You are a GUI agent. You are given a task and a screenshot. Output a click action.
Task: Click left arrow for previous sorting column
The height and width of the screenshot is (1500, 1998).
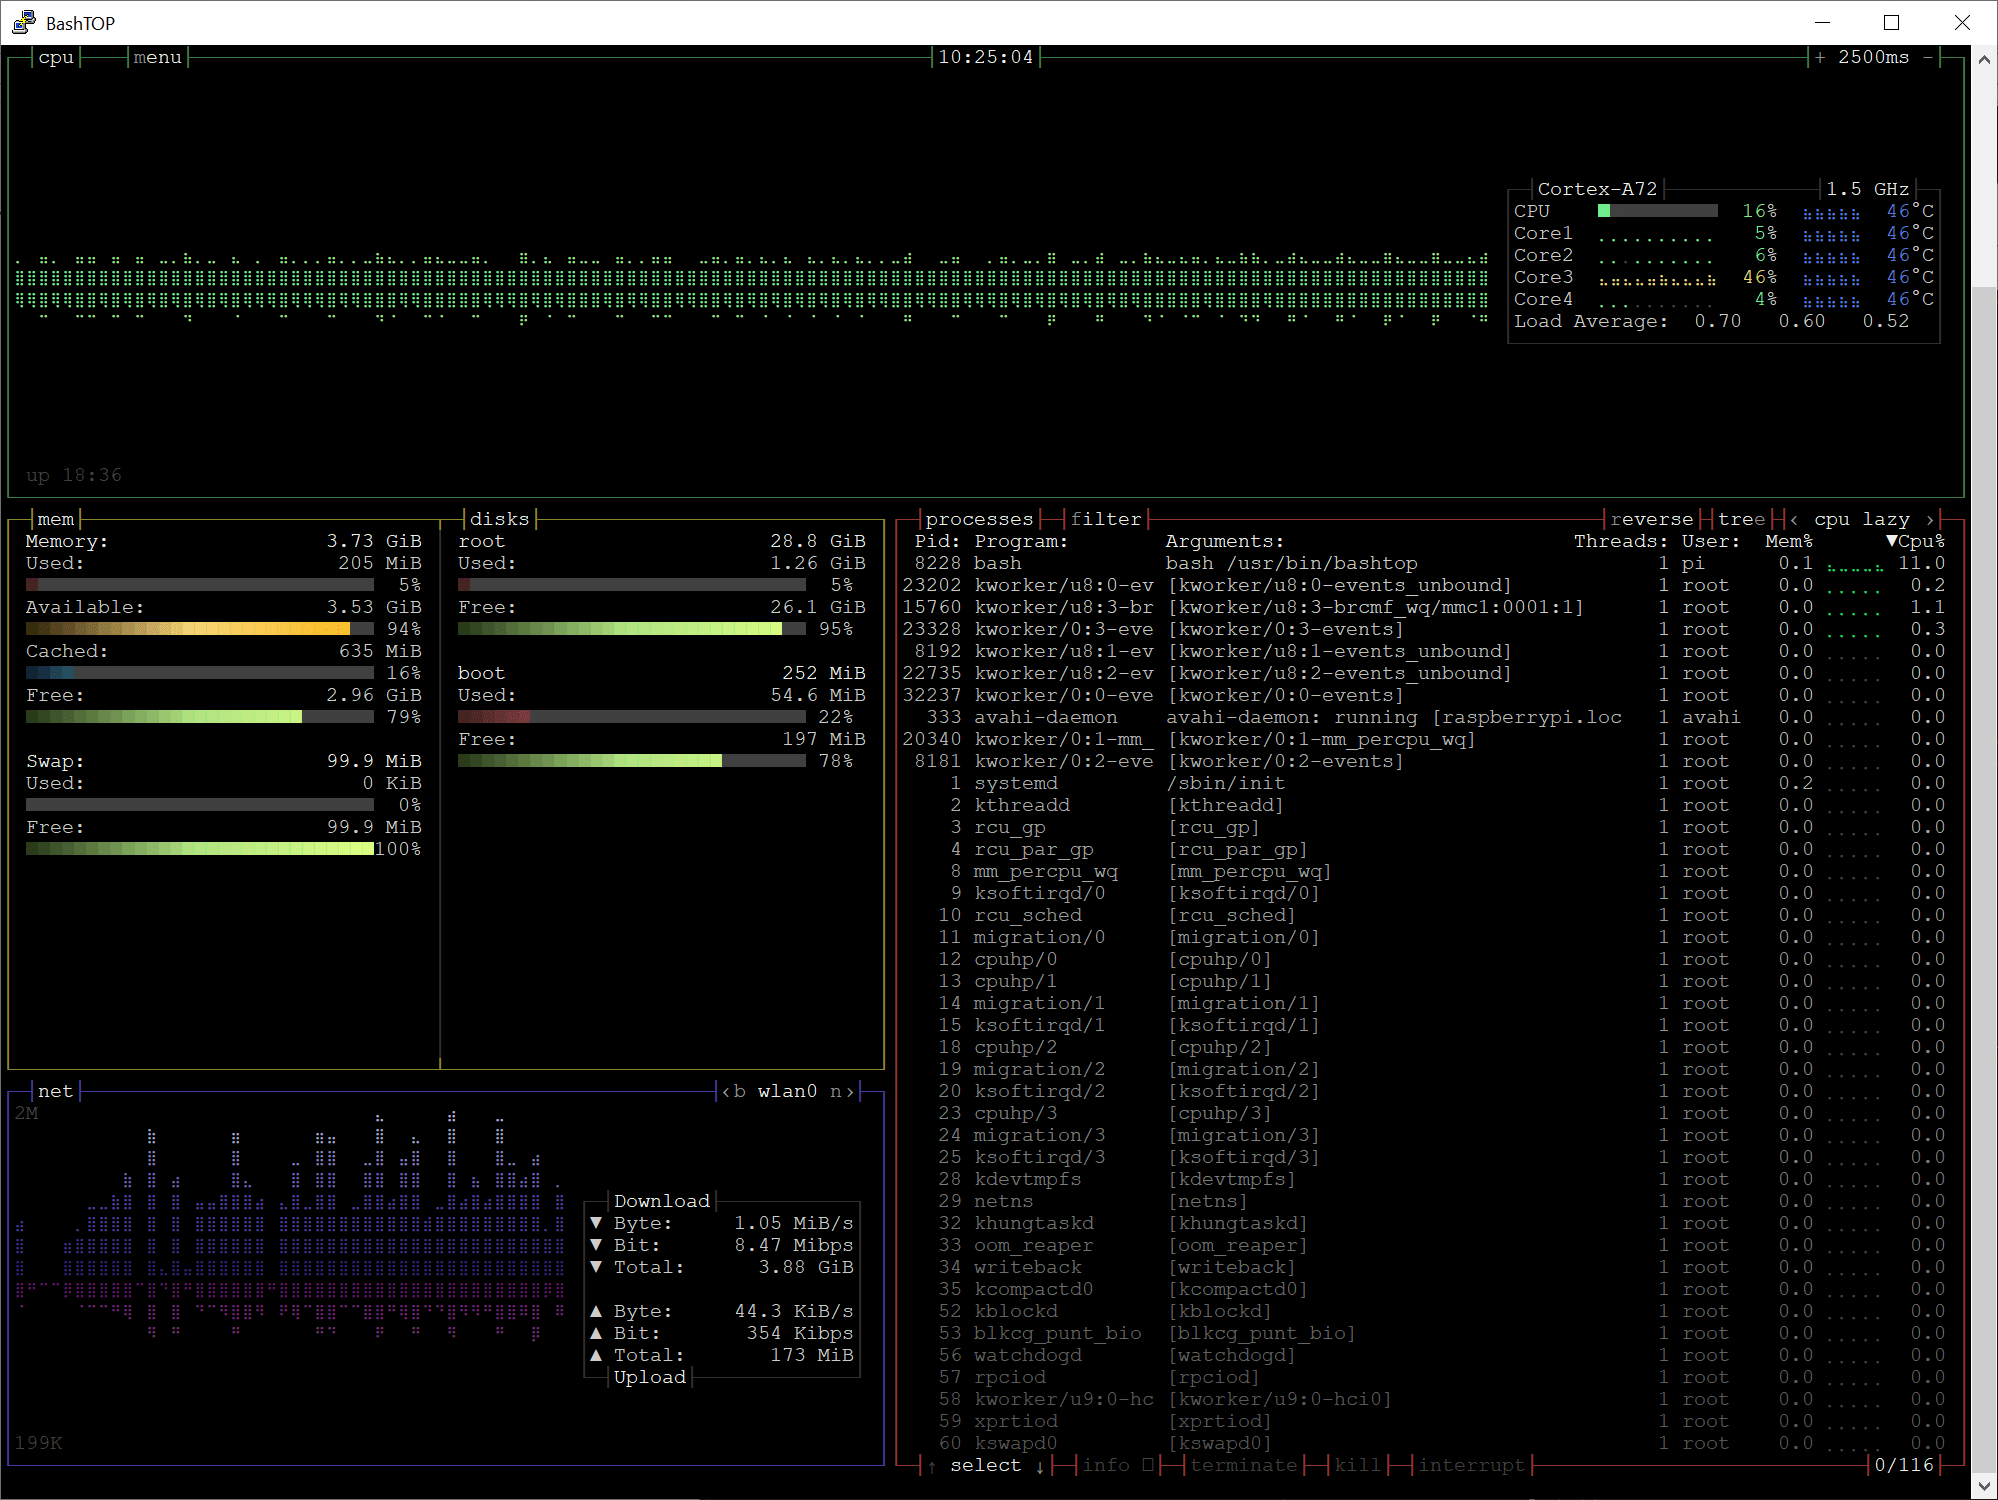click(x=1794, y=519)
